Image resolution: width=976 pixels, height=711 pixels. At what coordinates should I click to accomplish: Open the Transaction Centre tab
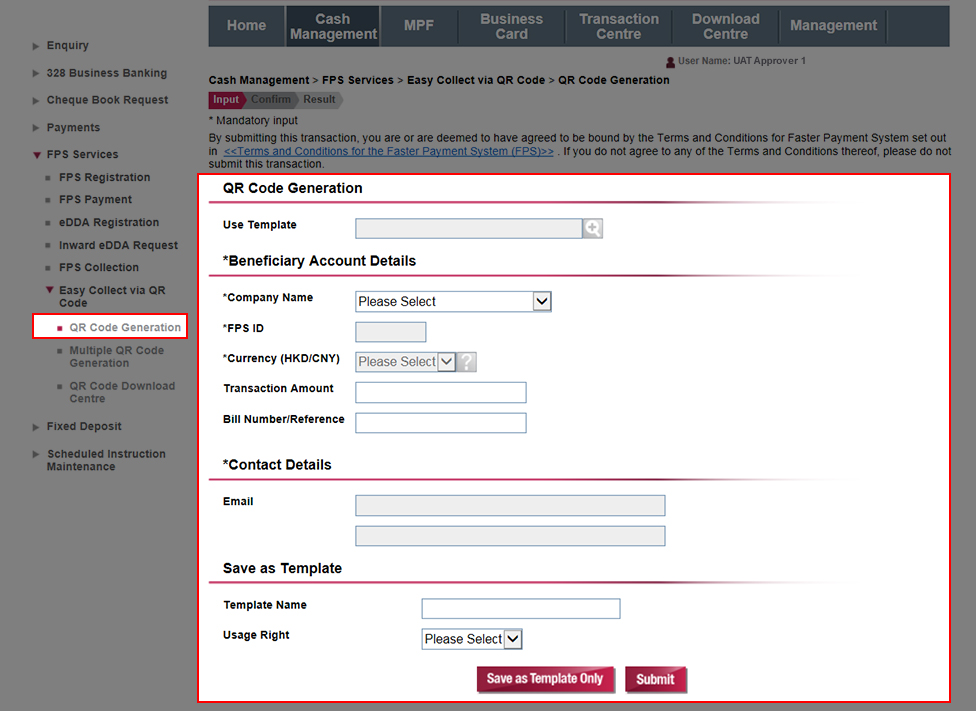point(619,26)
